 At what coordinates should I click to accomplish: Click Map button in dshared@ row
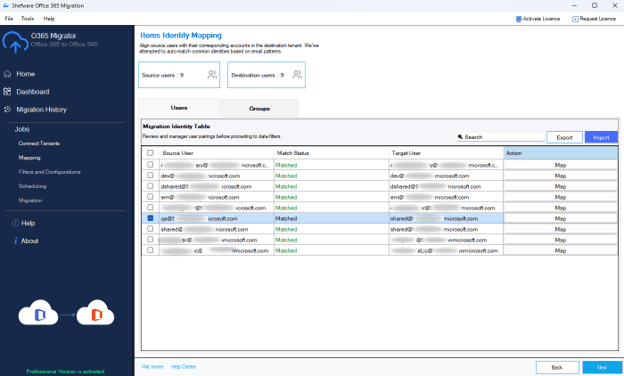(x=560, y=187)
